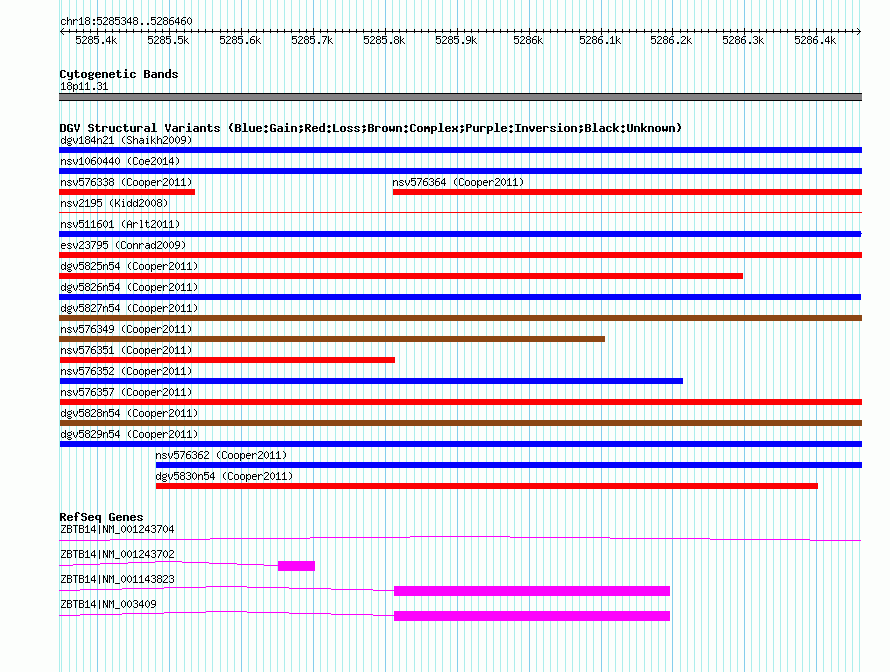Select the red bar under nsv576357

coord(460,402)
